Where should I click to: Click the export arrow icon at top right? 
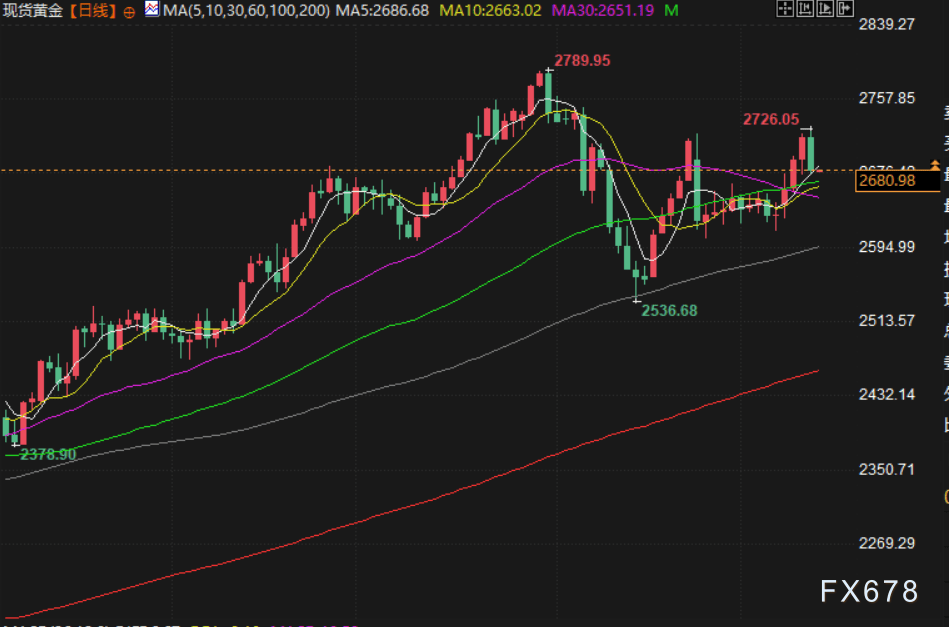845,8
